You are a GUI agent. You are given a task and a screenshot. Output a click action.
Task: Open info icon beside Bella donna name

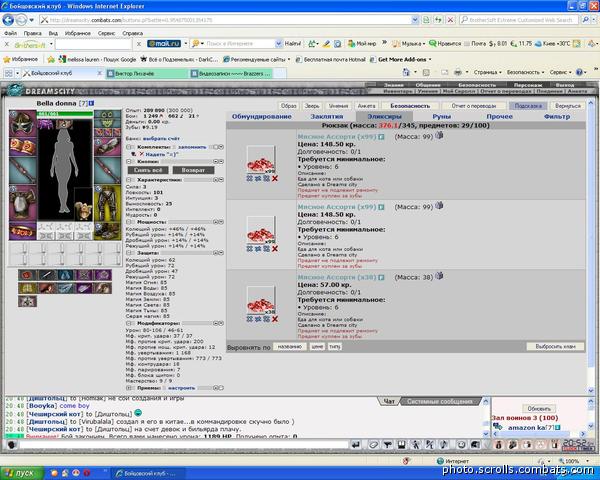(91, 103)
